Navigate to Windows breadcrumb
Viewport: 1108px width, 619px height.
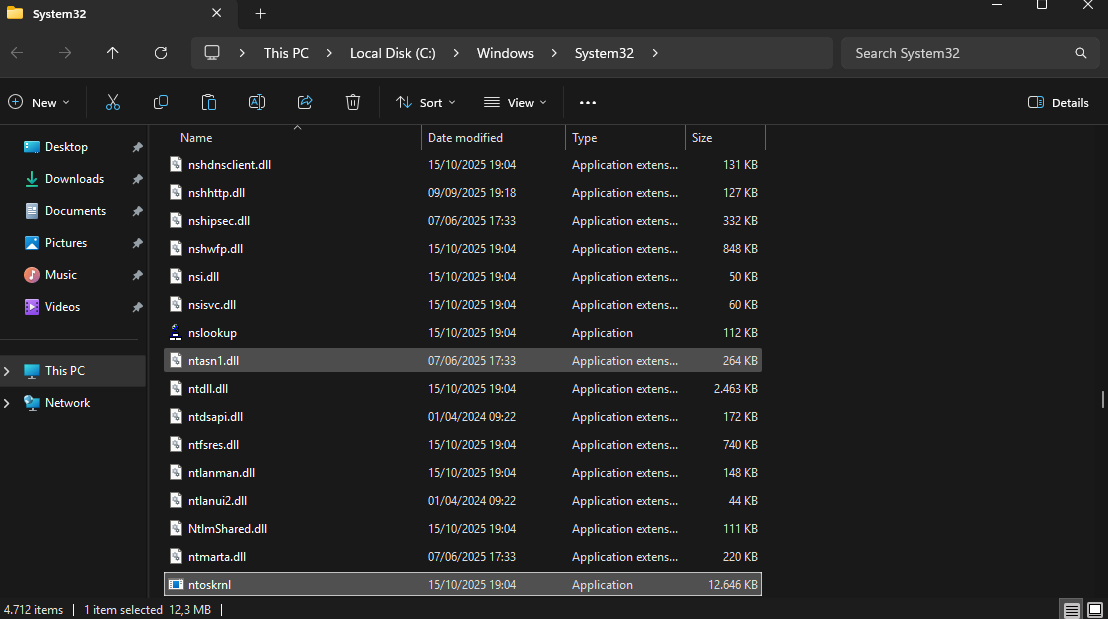point(505,53)
